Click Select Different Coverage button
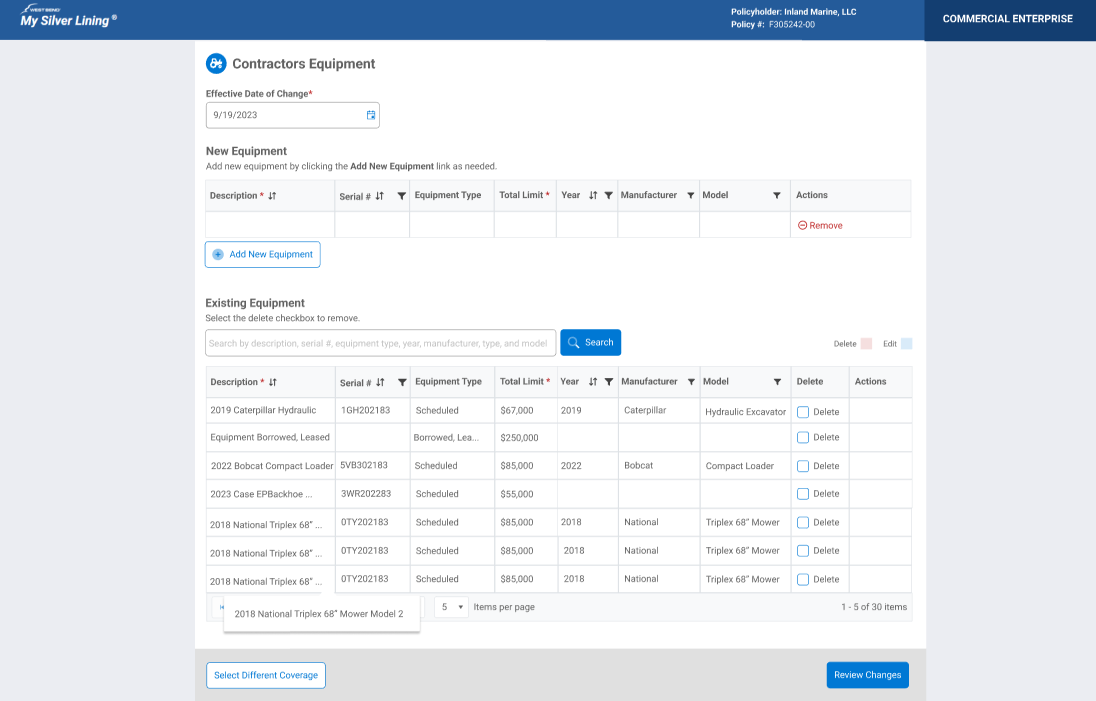This screenshot has width=1096, height=701. point(266,675)
